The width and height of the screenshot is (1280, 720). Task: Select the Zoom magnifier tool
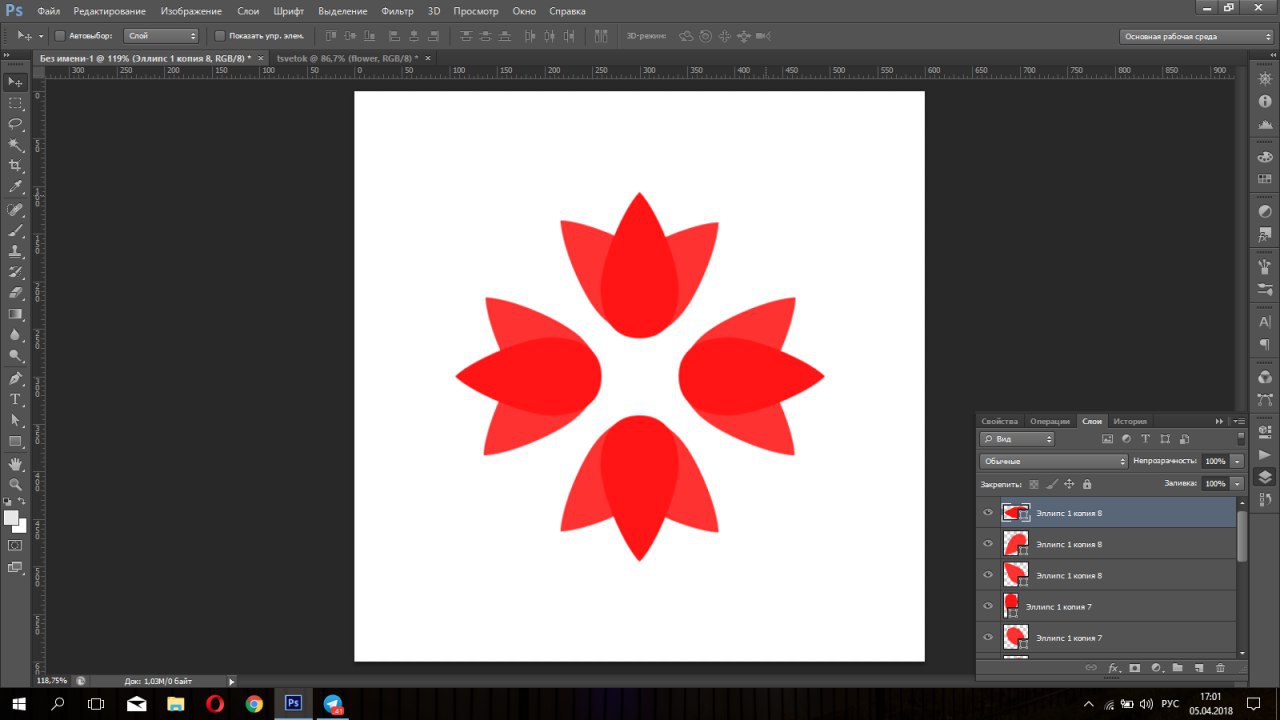tap(15, 485)
